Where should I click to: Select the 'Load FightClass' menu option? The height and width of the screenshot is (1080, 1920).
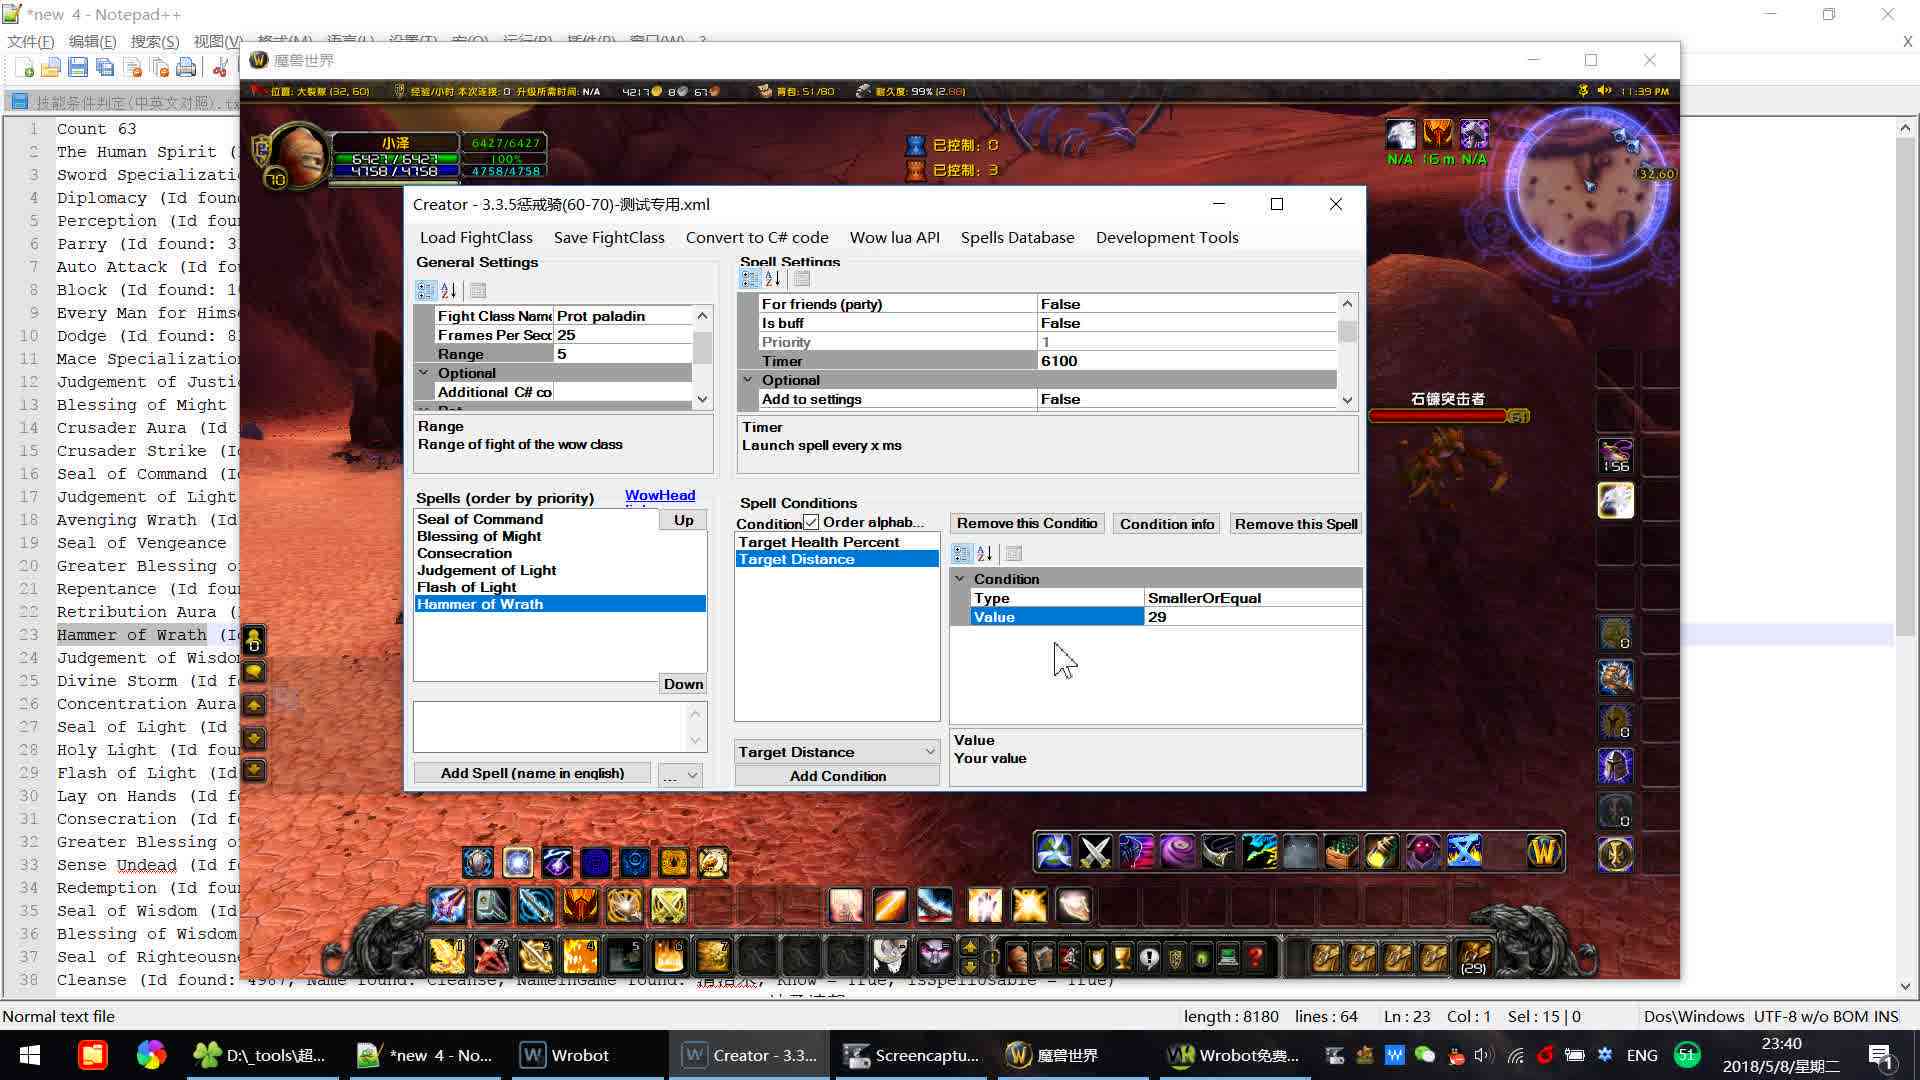[475, 237]
